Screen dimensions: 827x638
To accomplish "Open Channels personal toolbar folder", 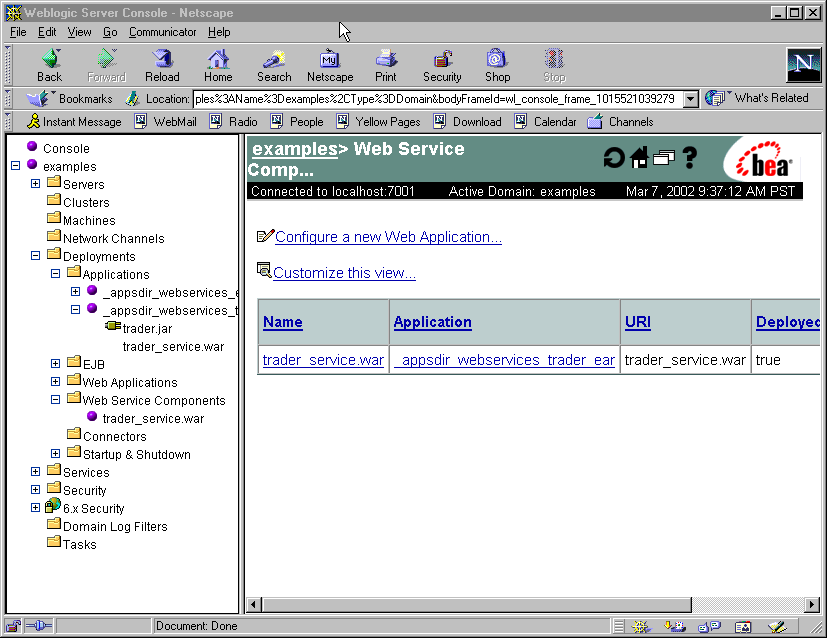I will click(x=595, y=121).
